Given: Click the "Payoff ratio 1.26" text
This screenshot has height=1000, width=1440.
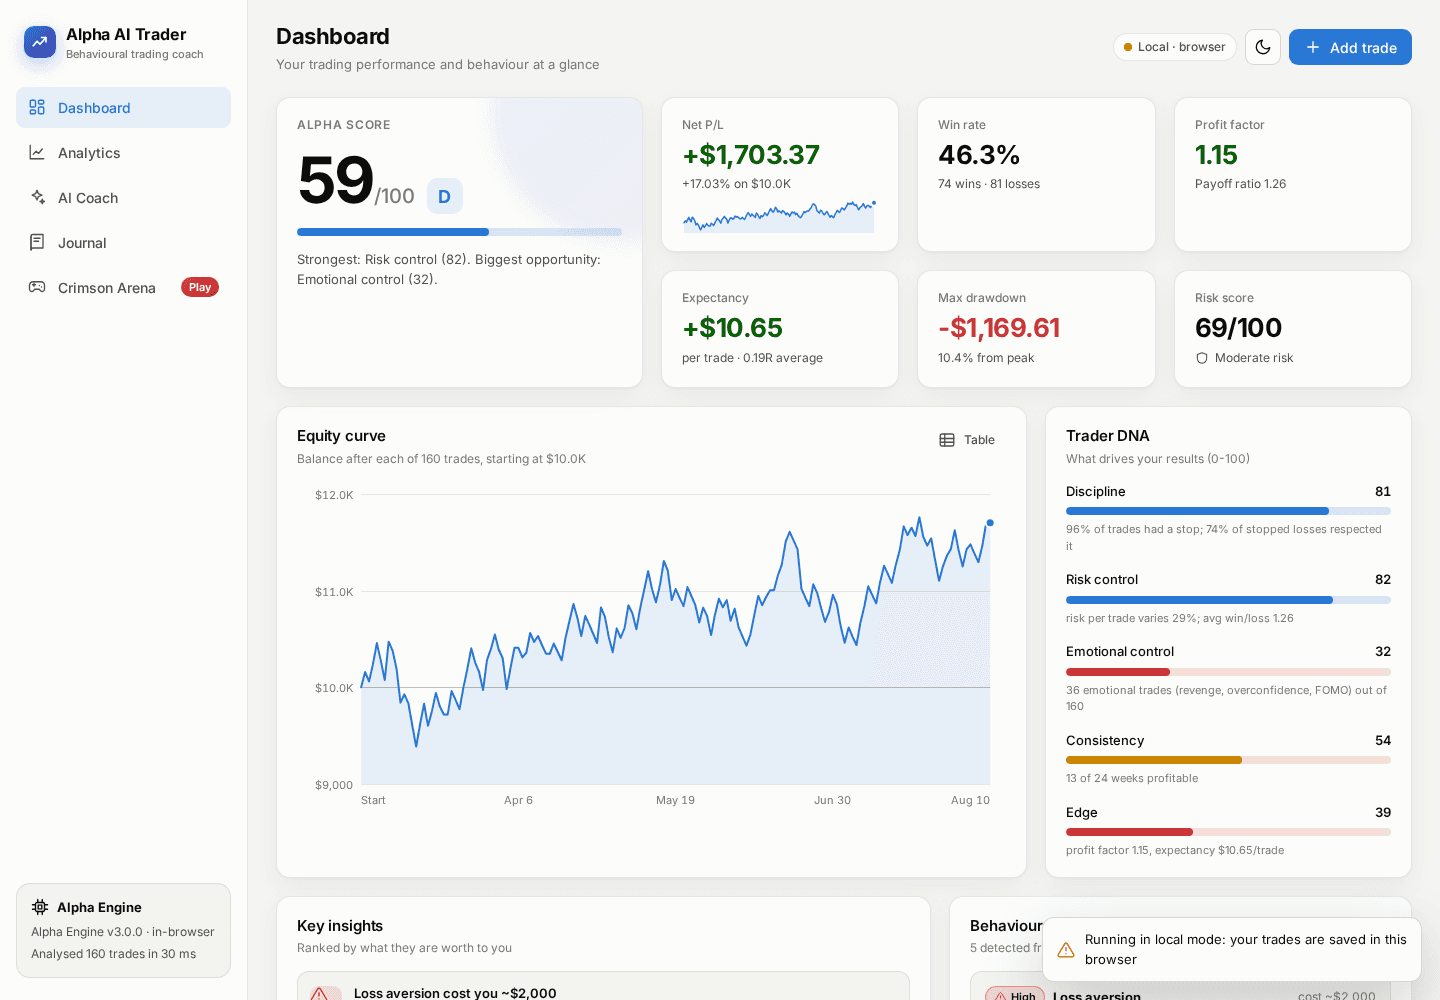Looking at the screenshot, I should pyautogui.click(x=1241, y=184).
